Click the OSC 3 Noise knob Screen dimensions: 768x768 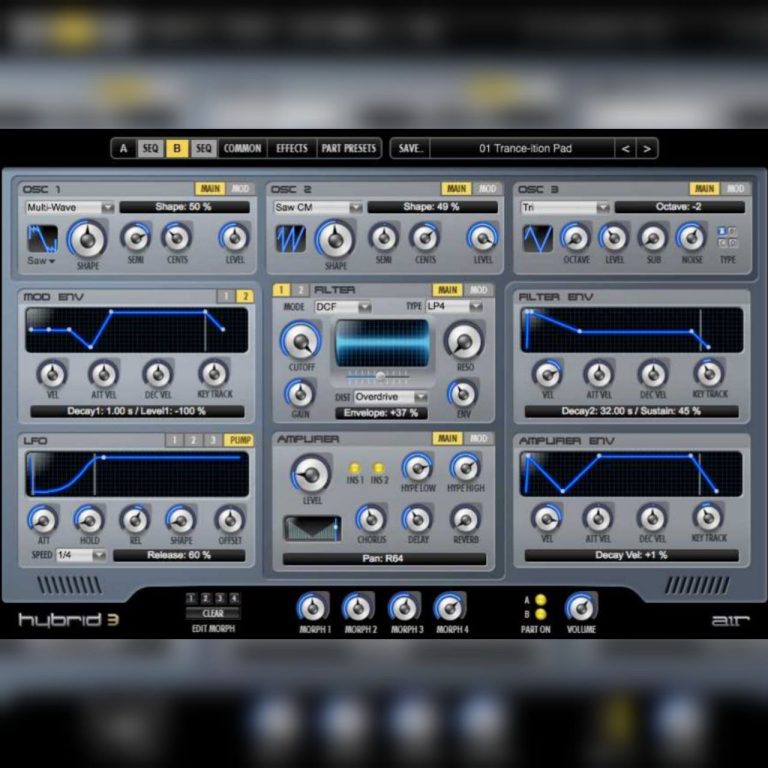click(x=692, y=238)
